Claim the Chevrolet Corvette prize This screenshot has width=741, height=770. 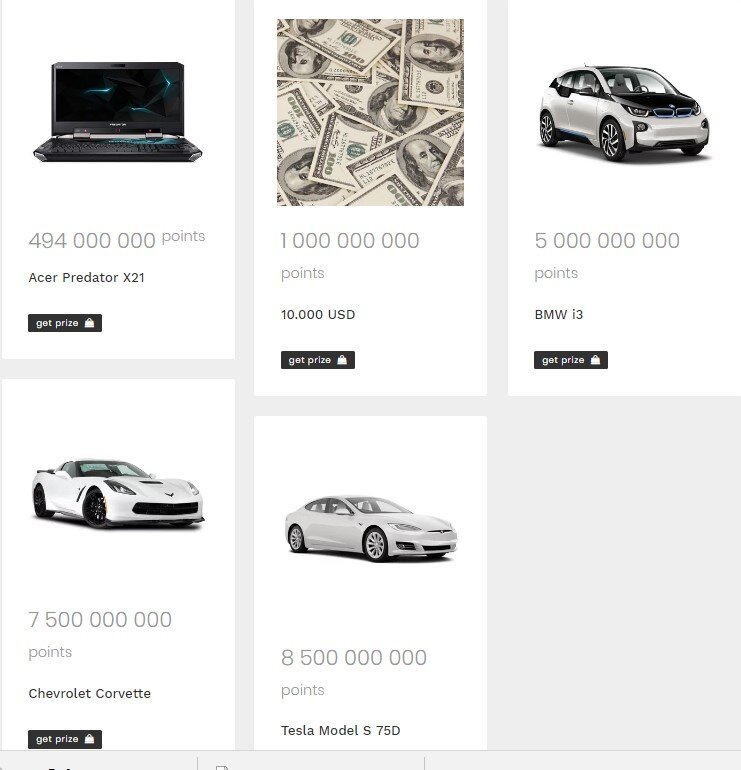click(x=65, y=739)
